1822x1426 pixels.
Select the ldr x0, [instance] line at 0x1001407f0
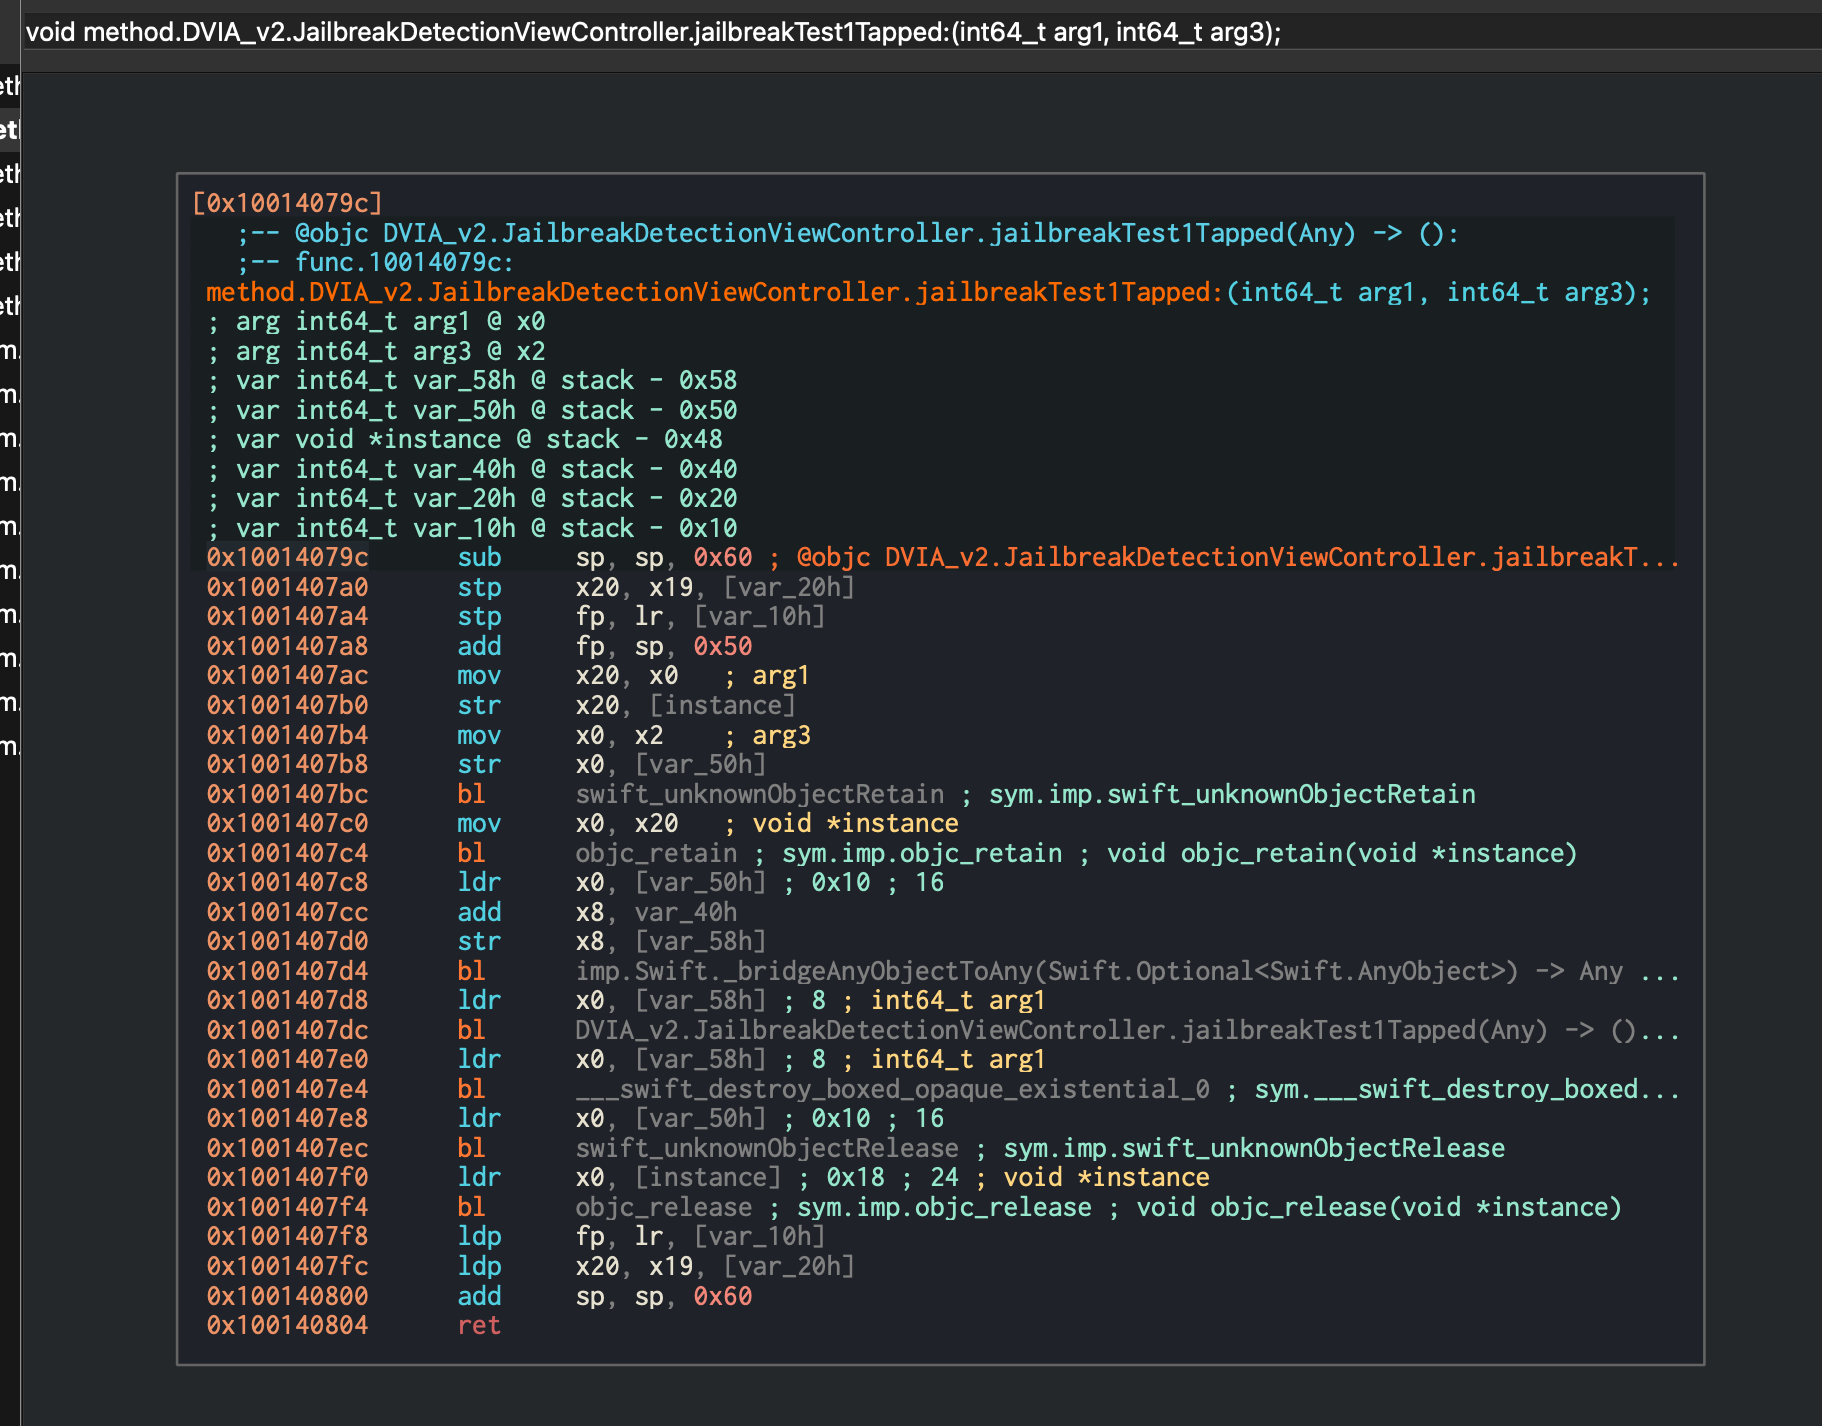(x=708, y=1177)
